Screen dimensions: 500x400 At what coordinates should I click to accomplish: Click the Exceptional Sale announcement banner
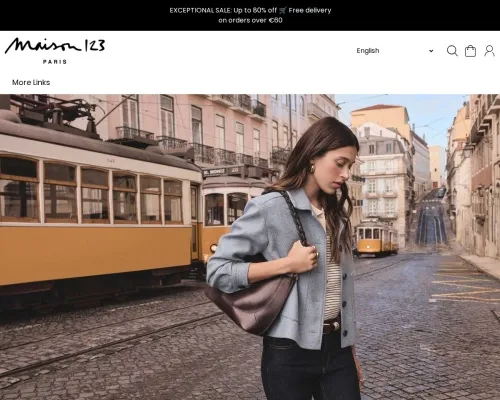pyautogui.click(x=250, y=15)
